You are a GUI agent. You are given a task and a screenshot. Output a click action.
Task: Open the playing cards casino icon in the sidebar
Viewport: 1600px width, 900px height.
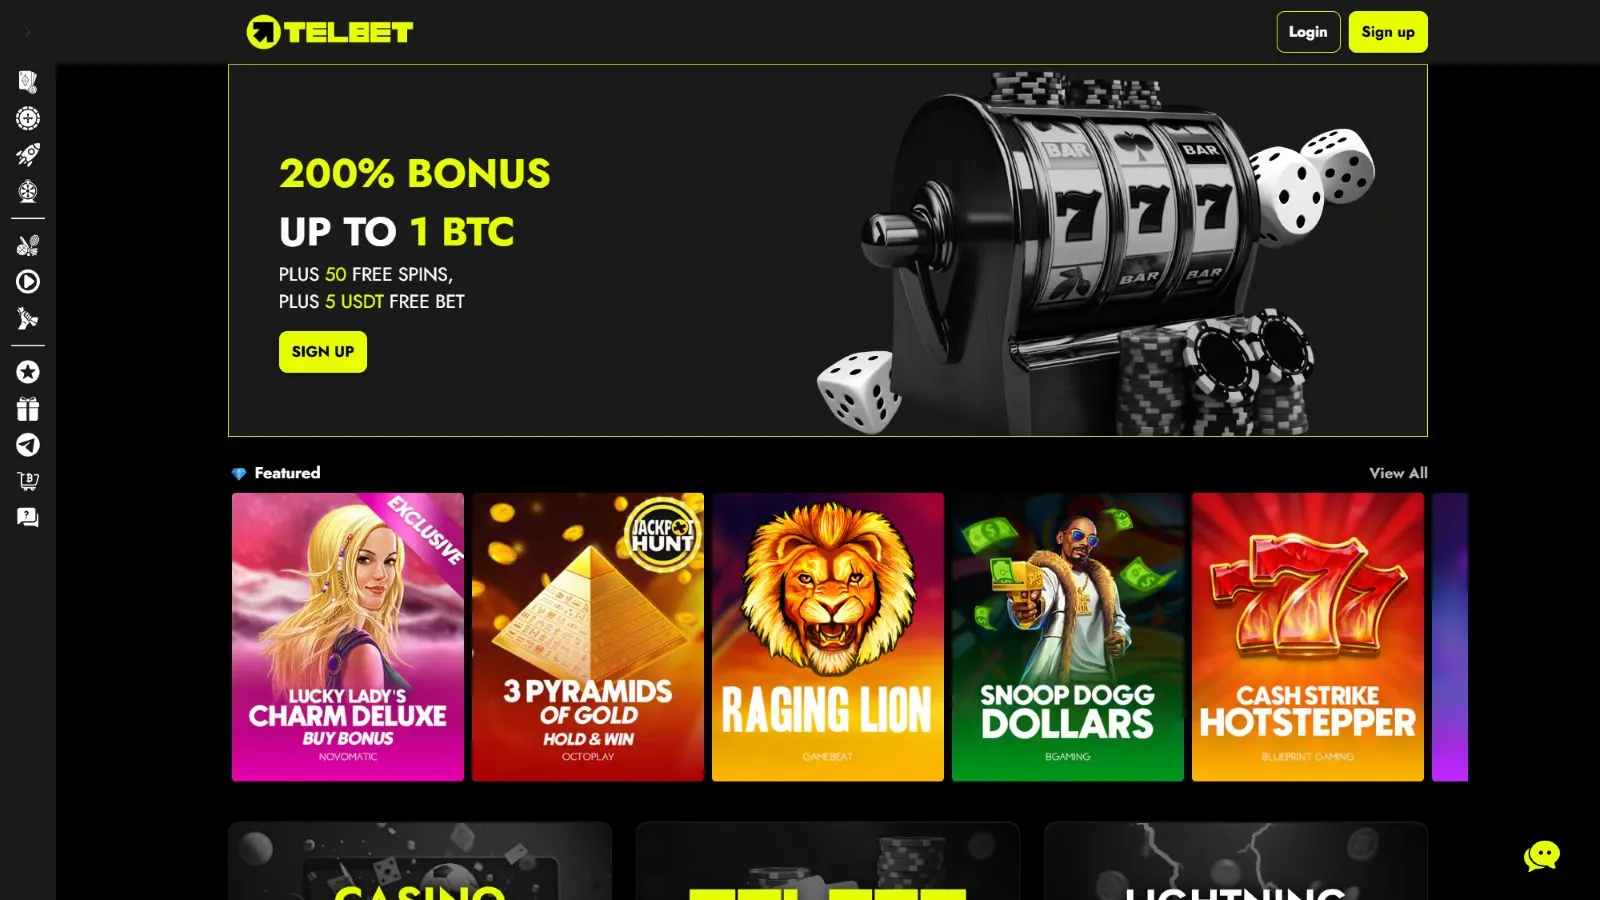(28, 82)
